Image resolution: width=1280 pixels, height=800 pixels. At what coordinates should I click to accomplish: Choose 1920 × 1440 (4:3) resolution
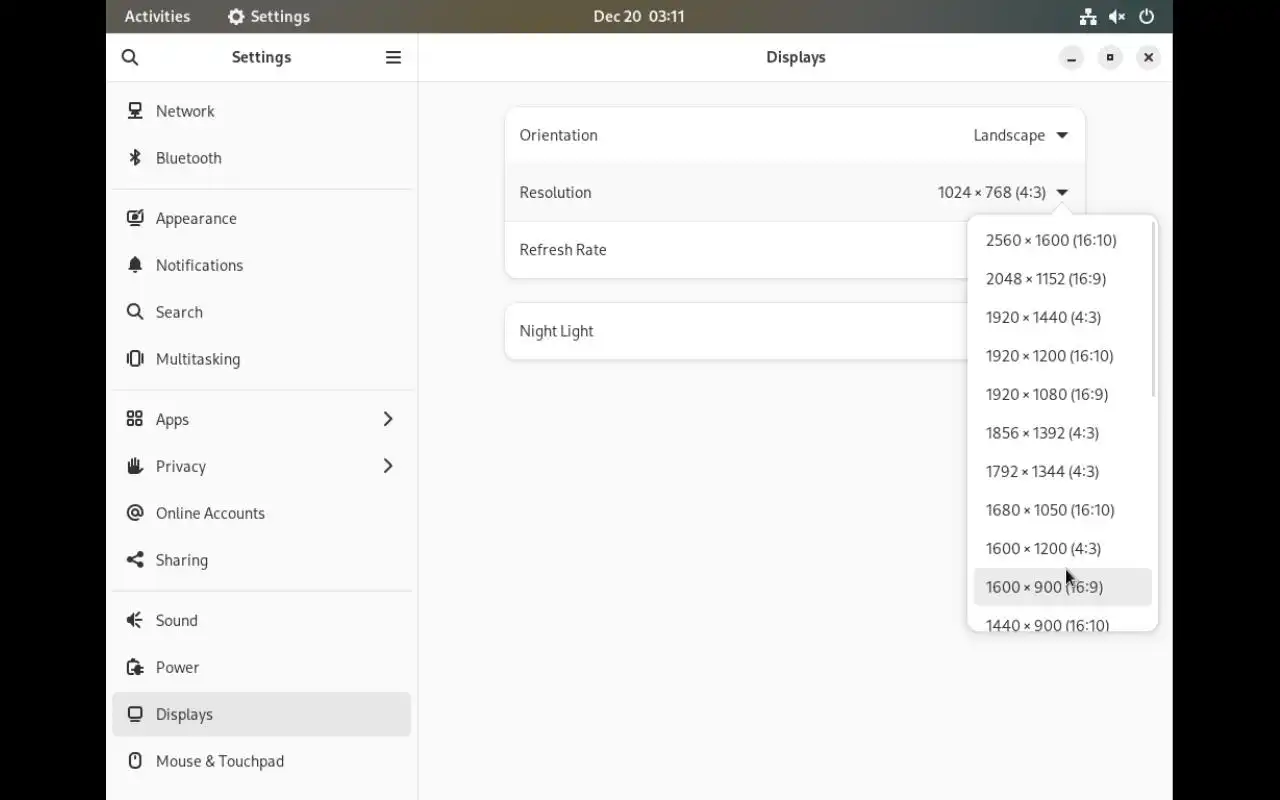click(x=1063, y=317)
